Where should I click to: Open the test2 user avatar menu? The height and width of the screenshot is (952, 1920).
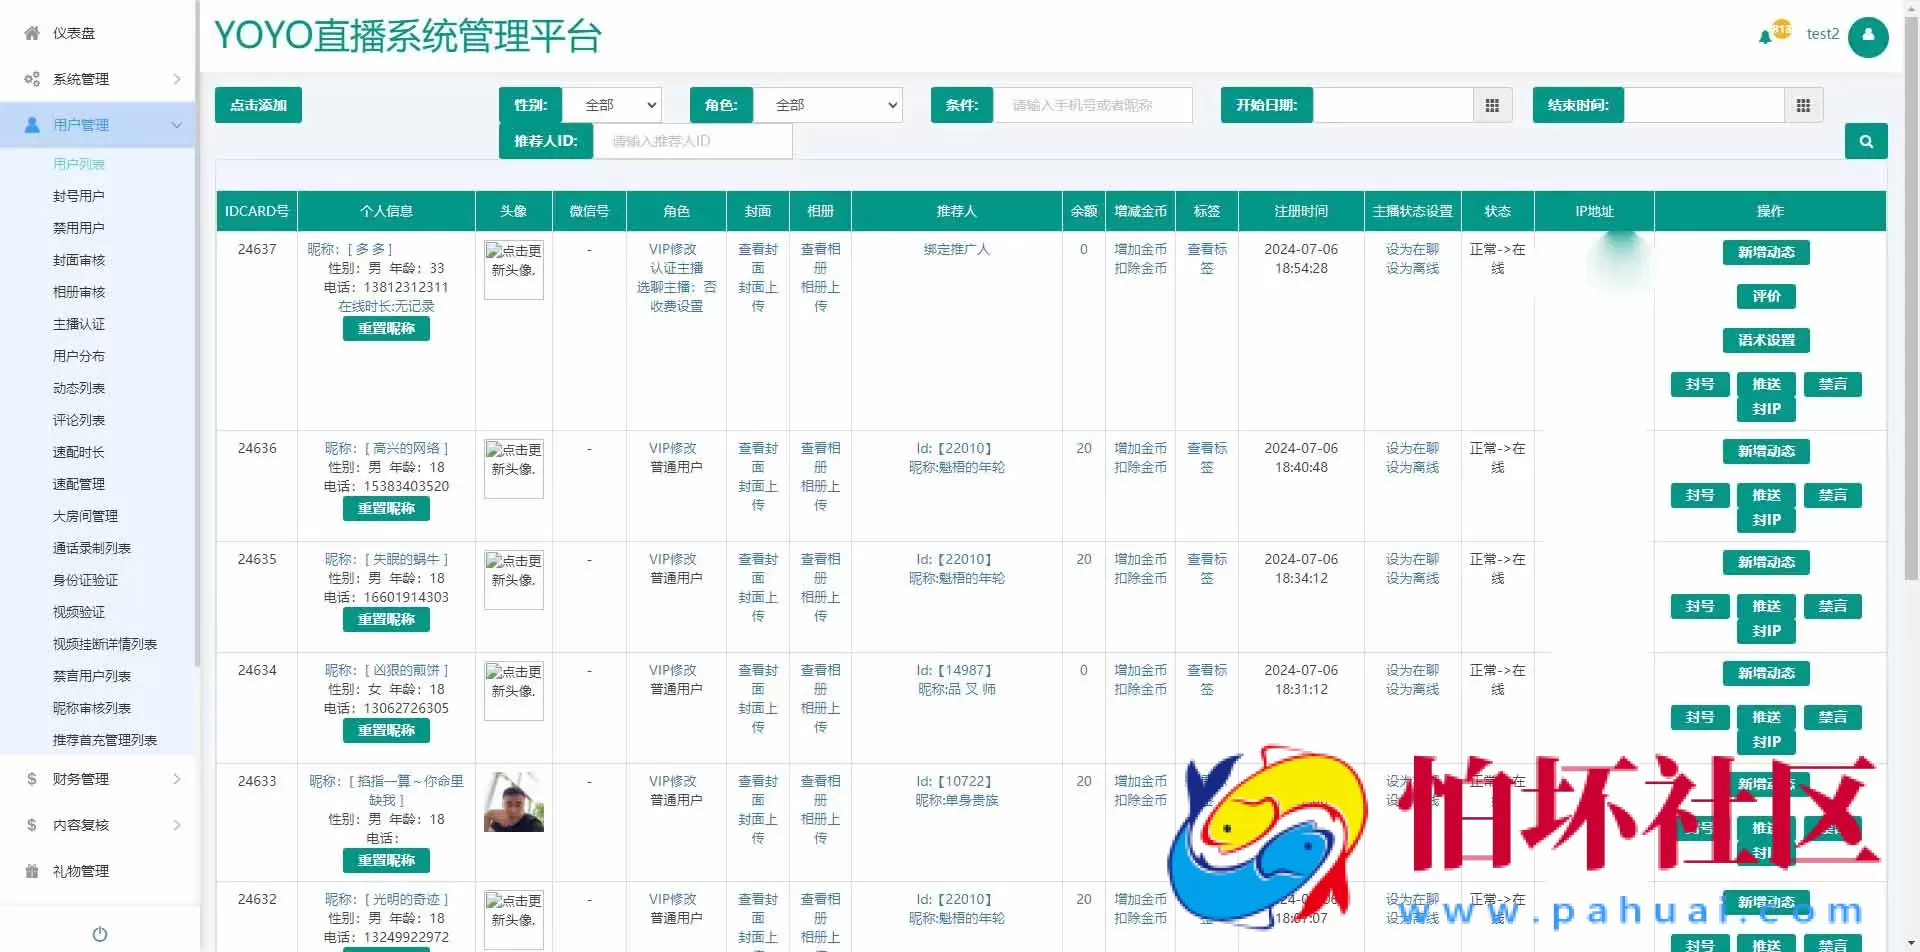[x=1868, y=37]
